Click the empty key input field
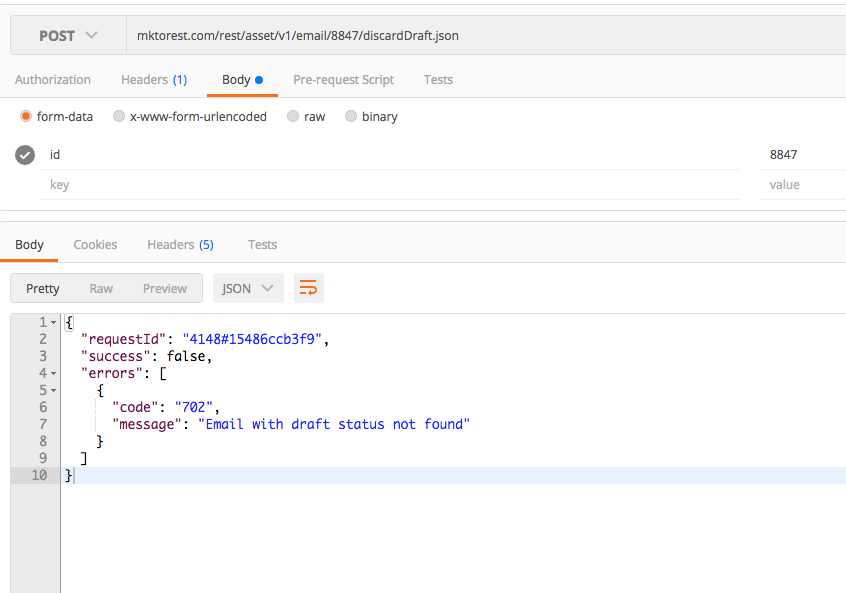This screenshot has height=593, width=846. click(x=390, y=185)
